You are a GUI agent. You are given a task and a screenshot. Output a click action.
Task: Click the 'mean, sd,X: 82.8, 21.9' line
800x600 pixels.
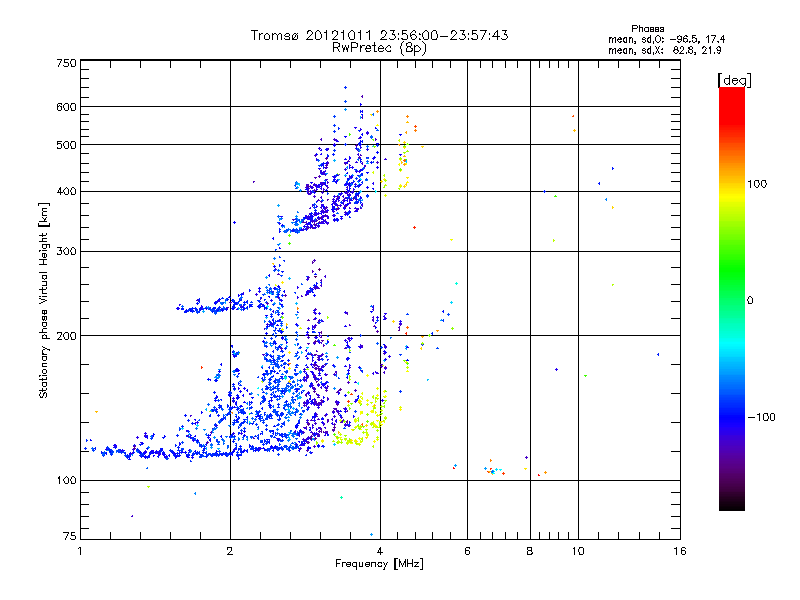(x=665, y=51)
